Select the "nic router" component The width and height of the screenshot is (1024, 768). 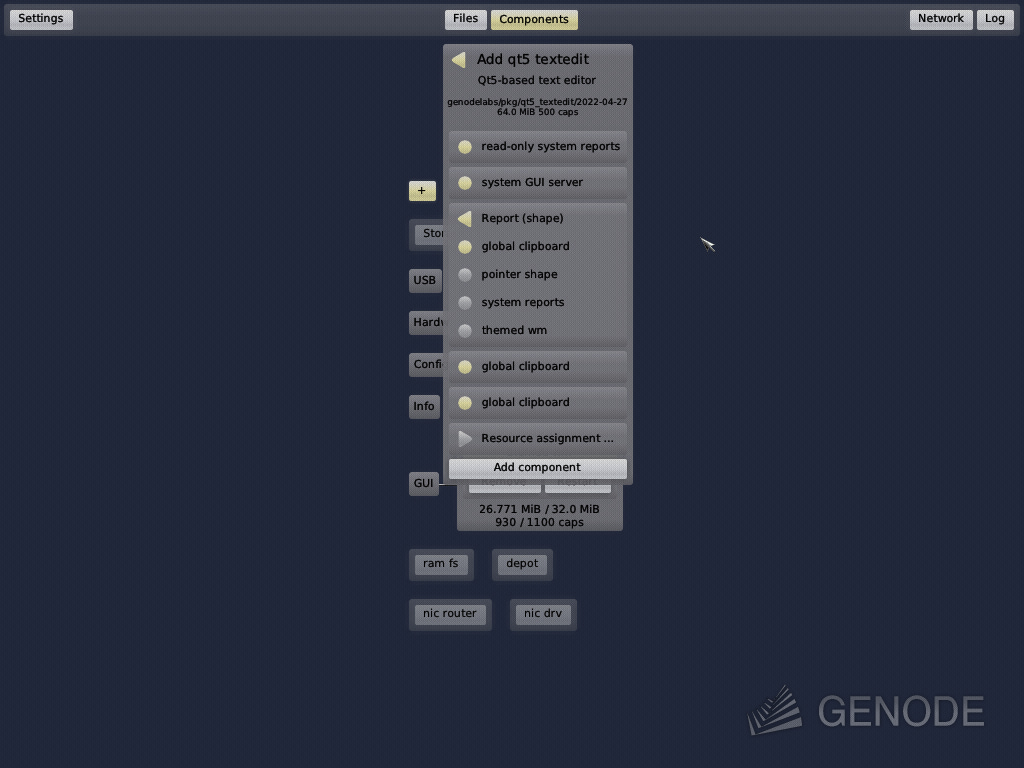(450, 613)
